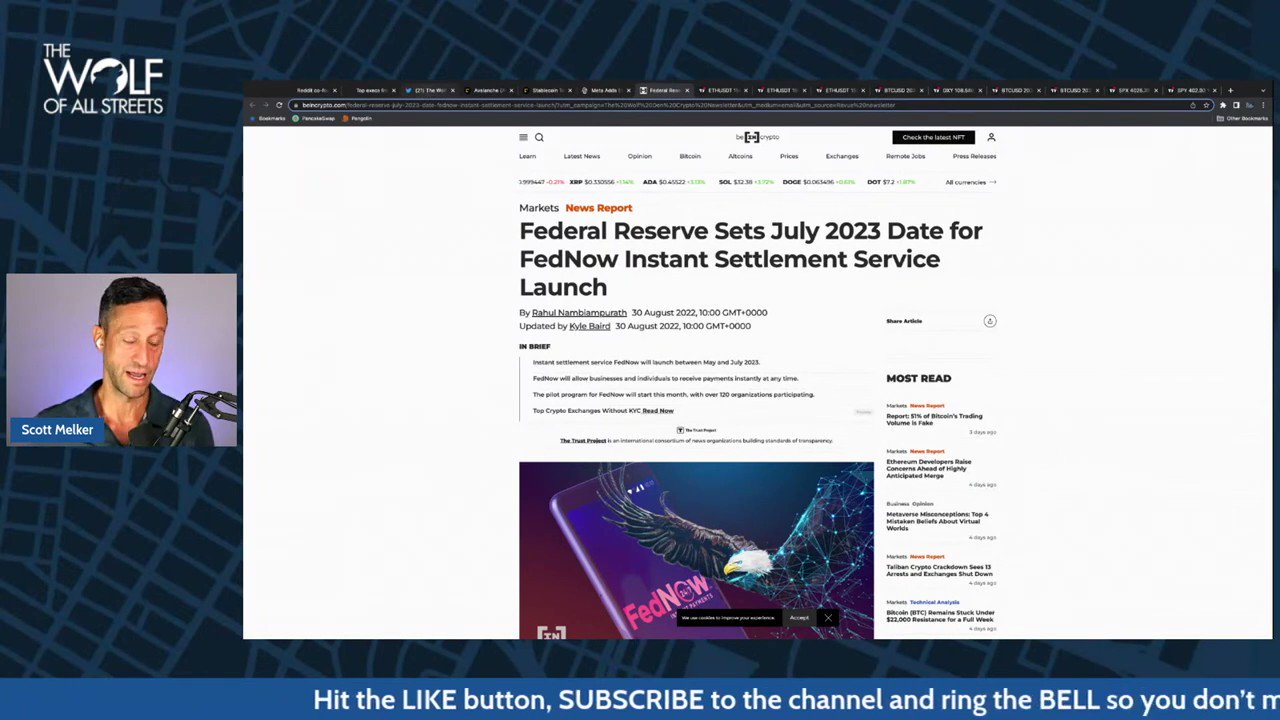1280x720 pixels.
Task: Switch to the DXY browser tab
Action: click(x=957, y=90)
